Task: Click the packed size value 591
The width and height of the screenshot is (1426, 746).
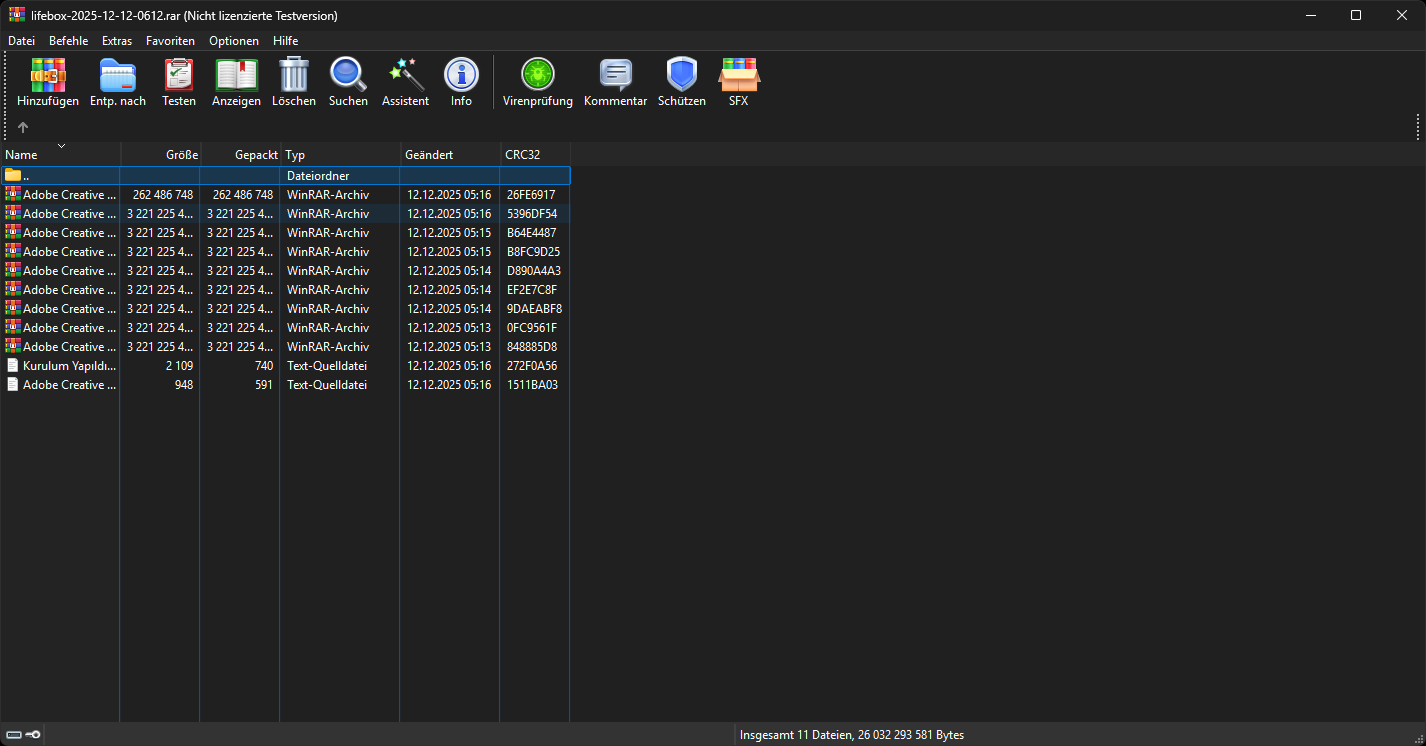Action: coord(264,385)
